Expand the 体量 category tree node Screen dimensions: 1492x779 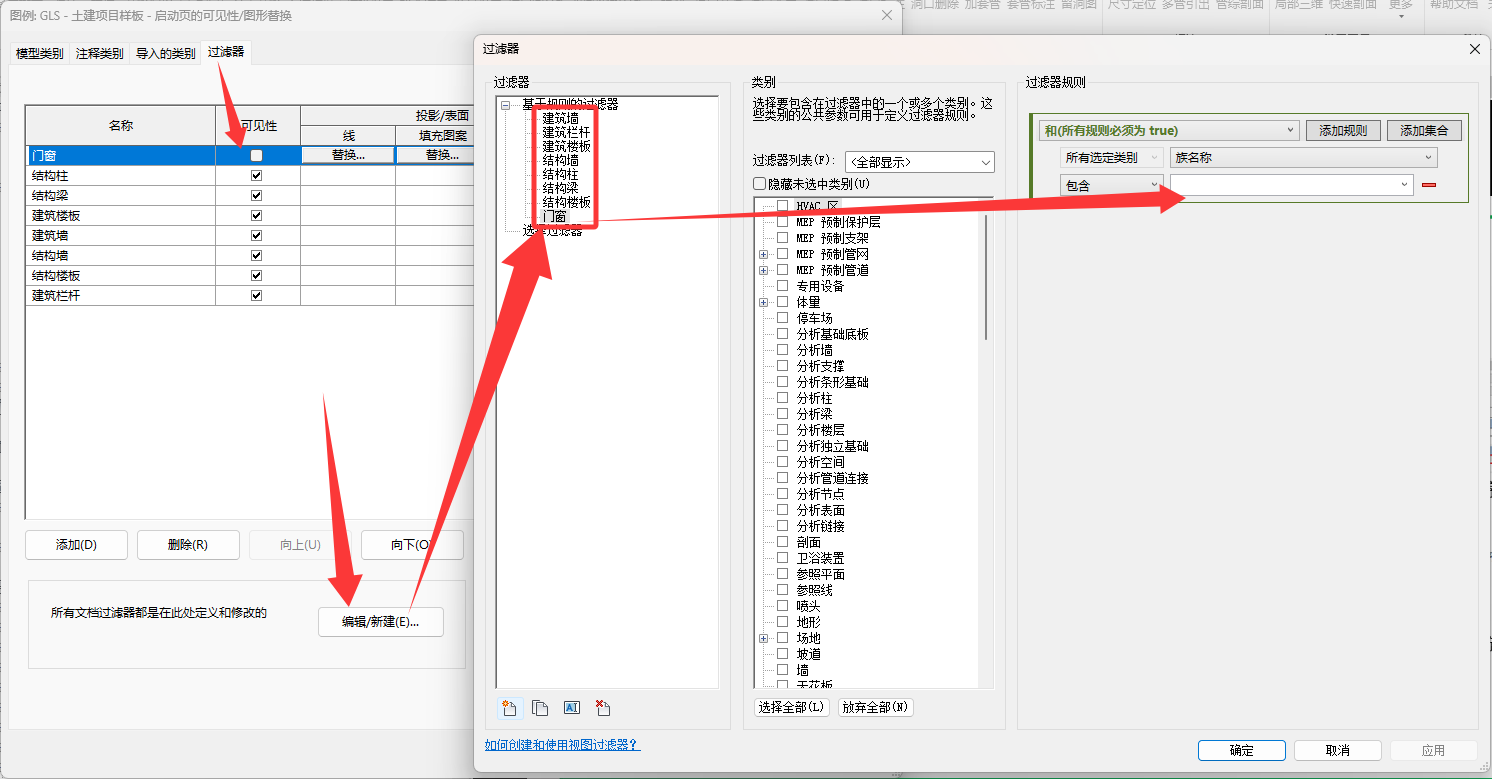coord(764,302)
